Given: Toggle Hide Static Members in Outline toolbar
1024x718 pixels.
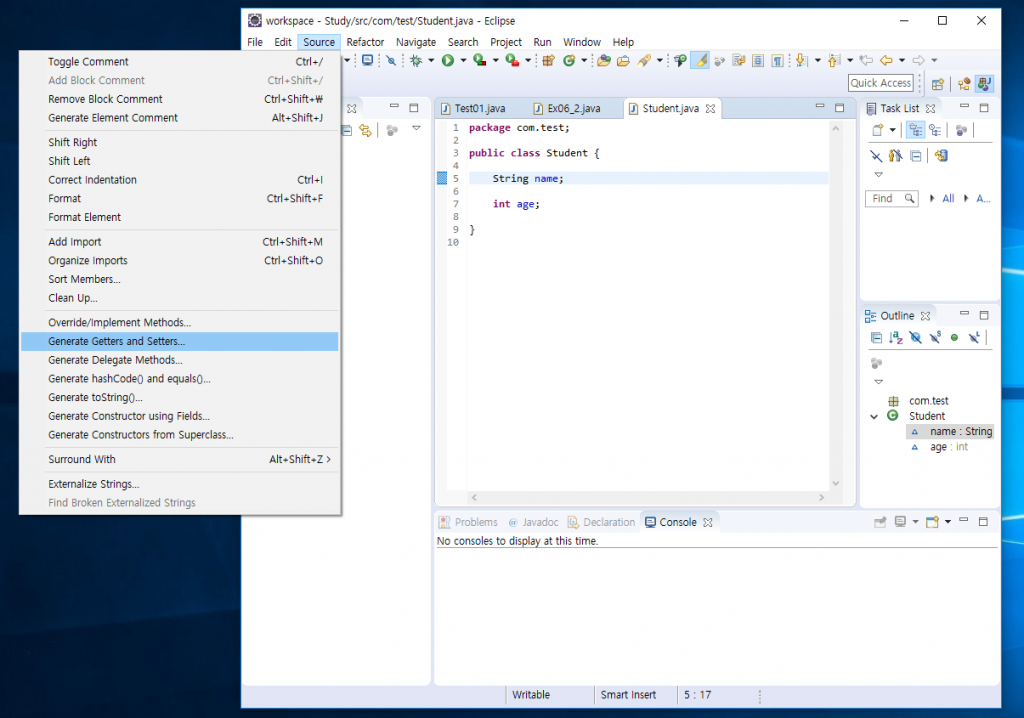Looking at the screenshot, I should point(934,338).
